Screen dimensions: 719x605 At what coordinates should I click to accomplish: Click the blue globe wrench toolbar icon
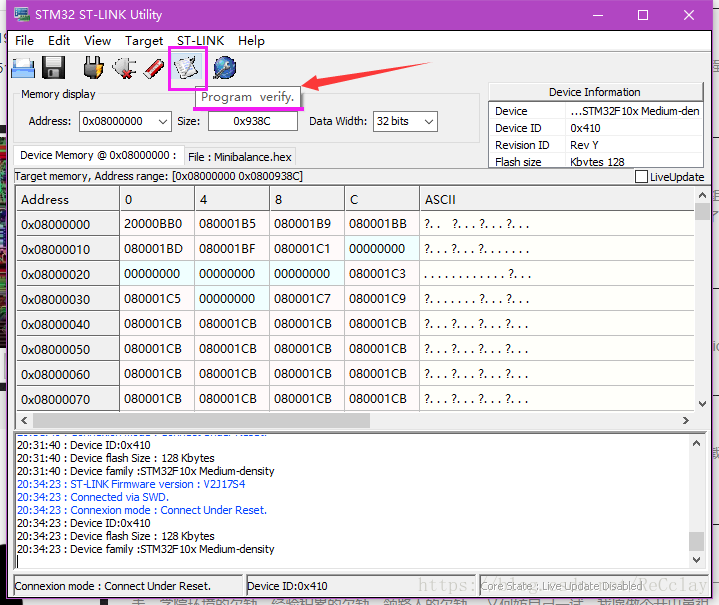click(225, 68)
